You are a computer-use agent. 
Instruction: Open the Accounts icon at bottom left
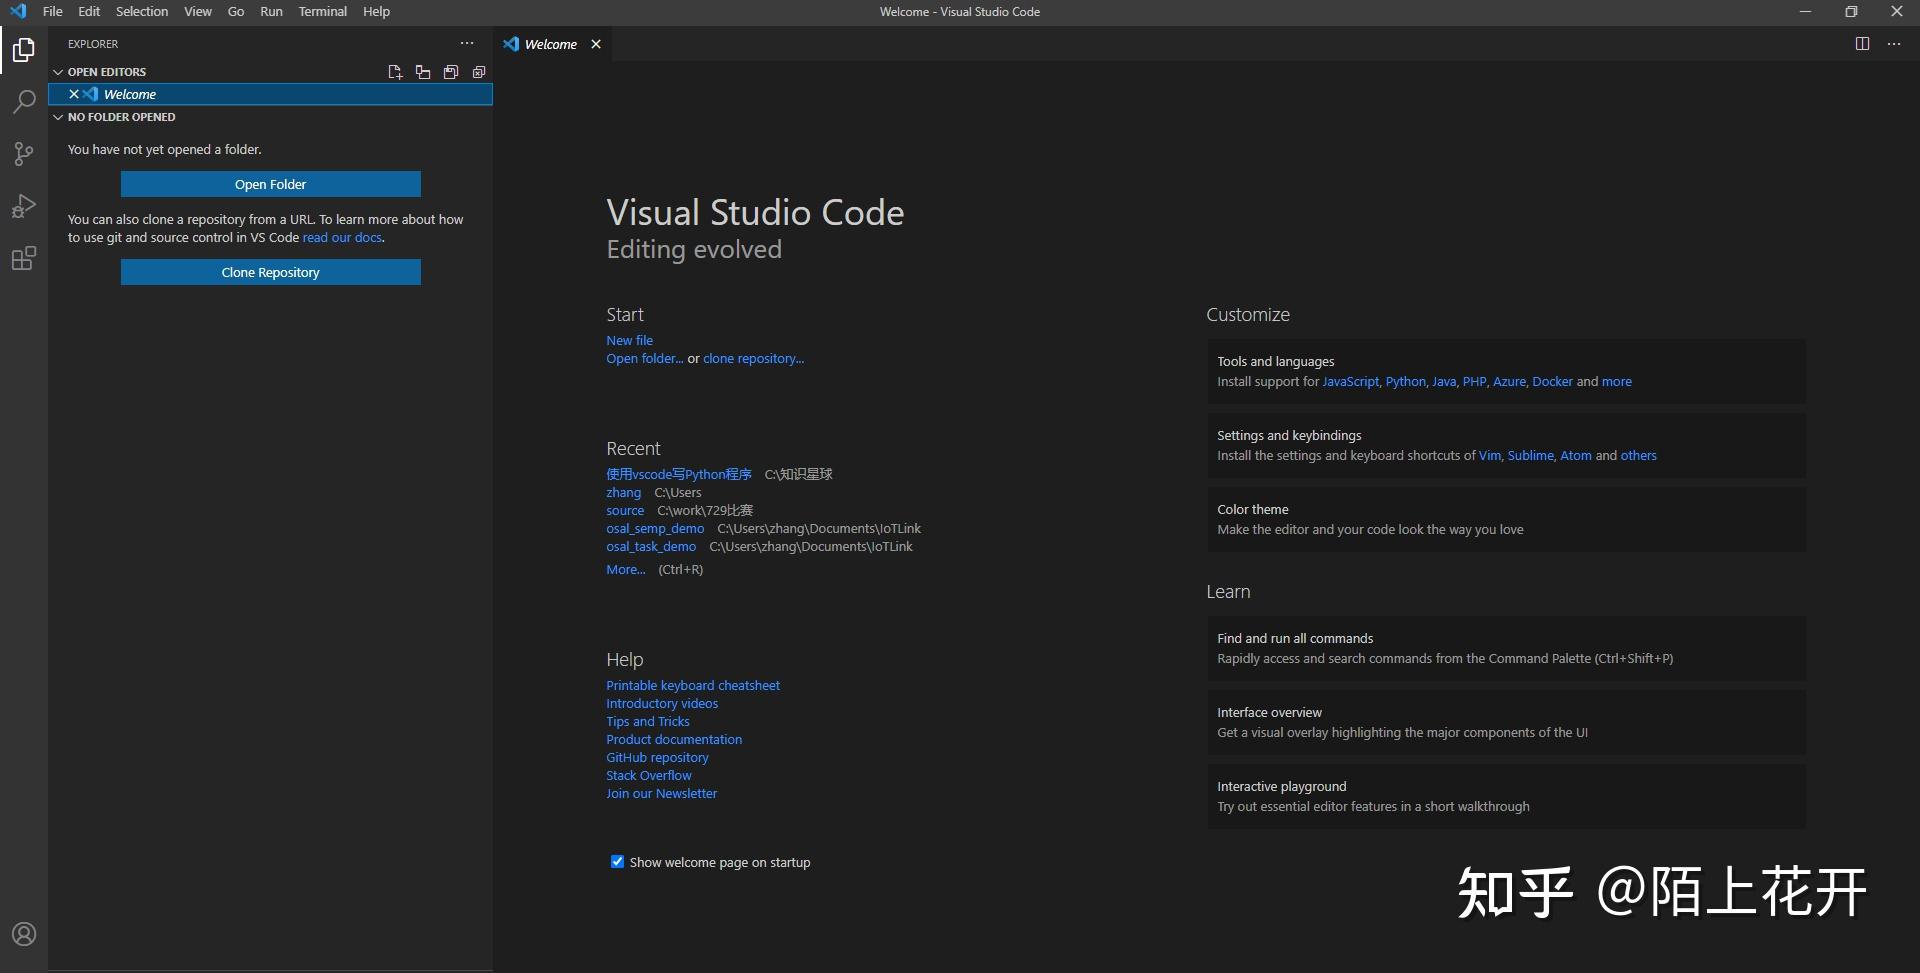24,934
